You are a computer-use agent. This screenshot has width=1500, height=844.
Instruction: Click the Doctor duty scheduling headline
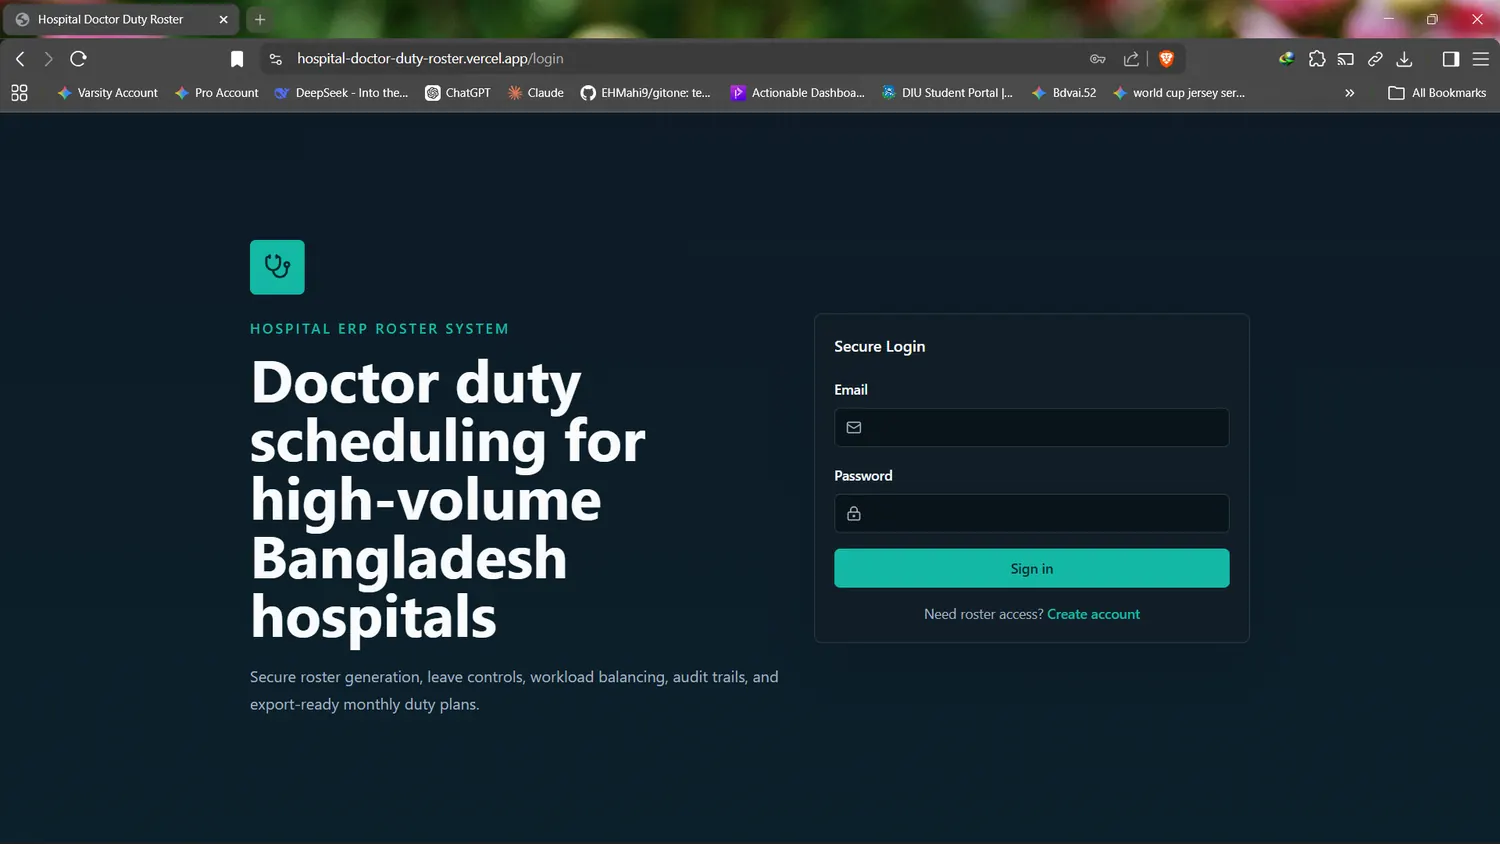click(x=448, y=499)
